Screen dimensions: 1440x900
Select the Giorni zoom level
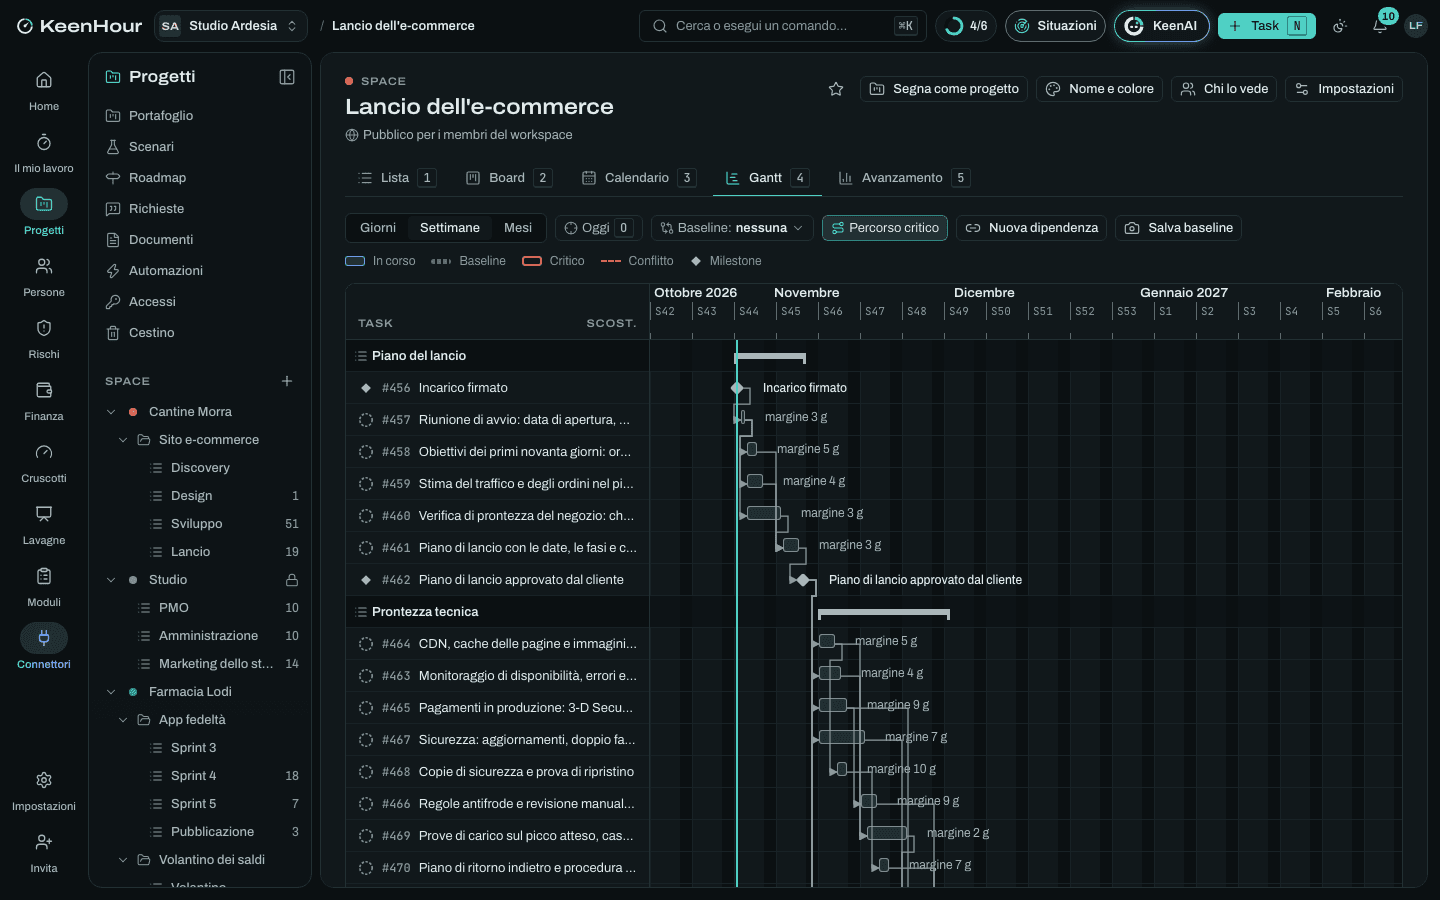tap(378, 228)
